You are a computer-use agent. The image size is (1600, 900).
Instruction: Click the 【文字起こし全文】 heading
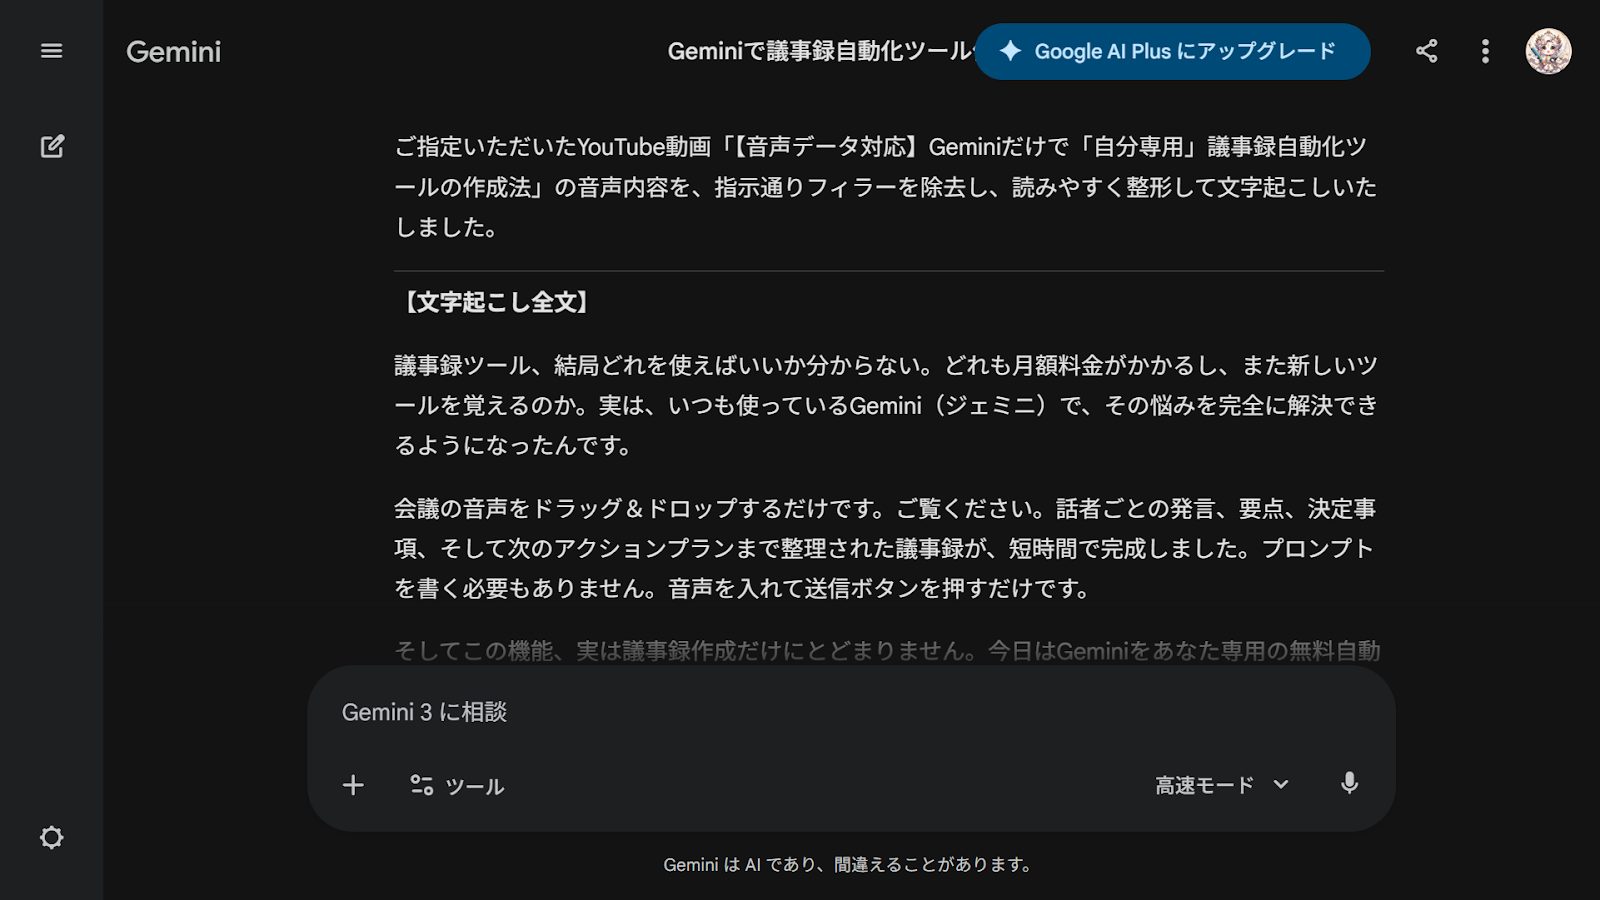click(x=495, y=303)
